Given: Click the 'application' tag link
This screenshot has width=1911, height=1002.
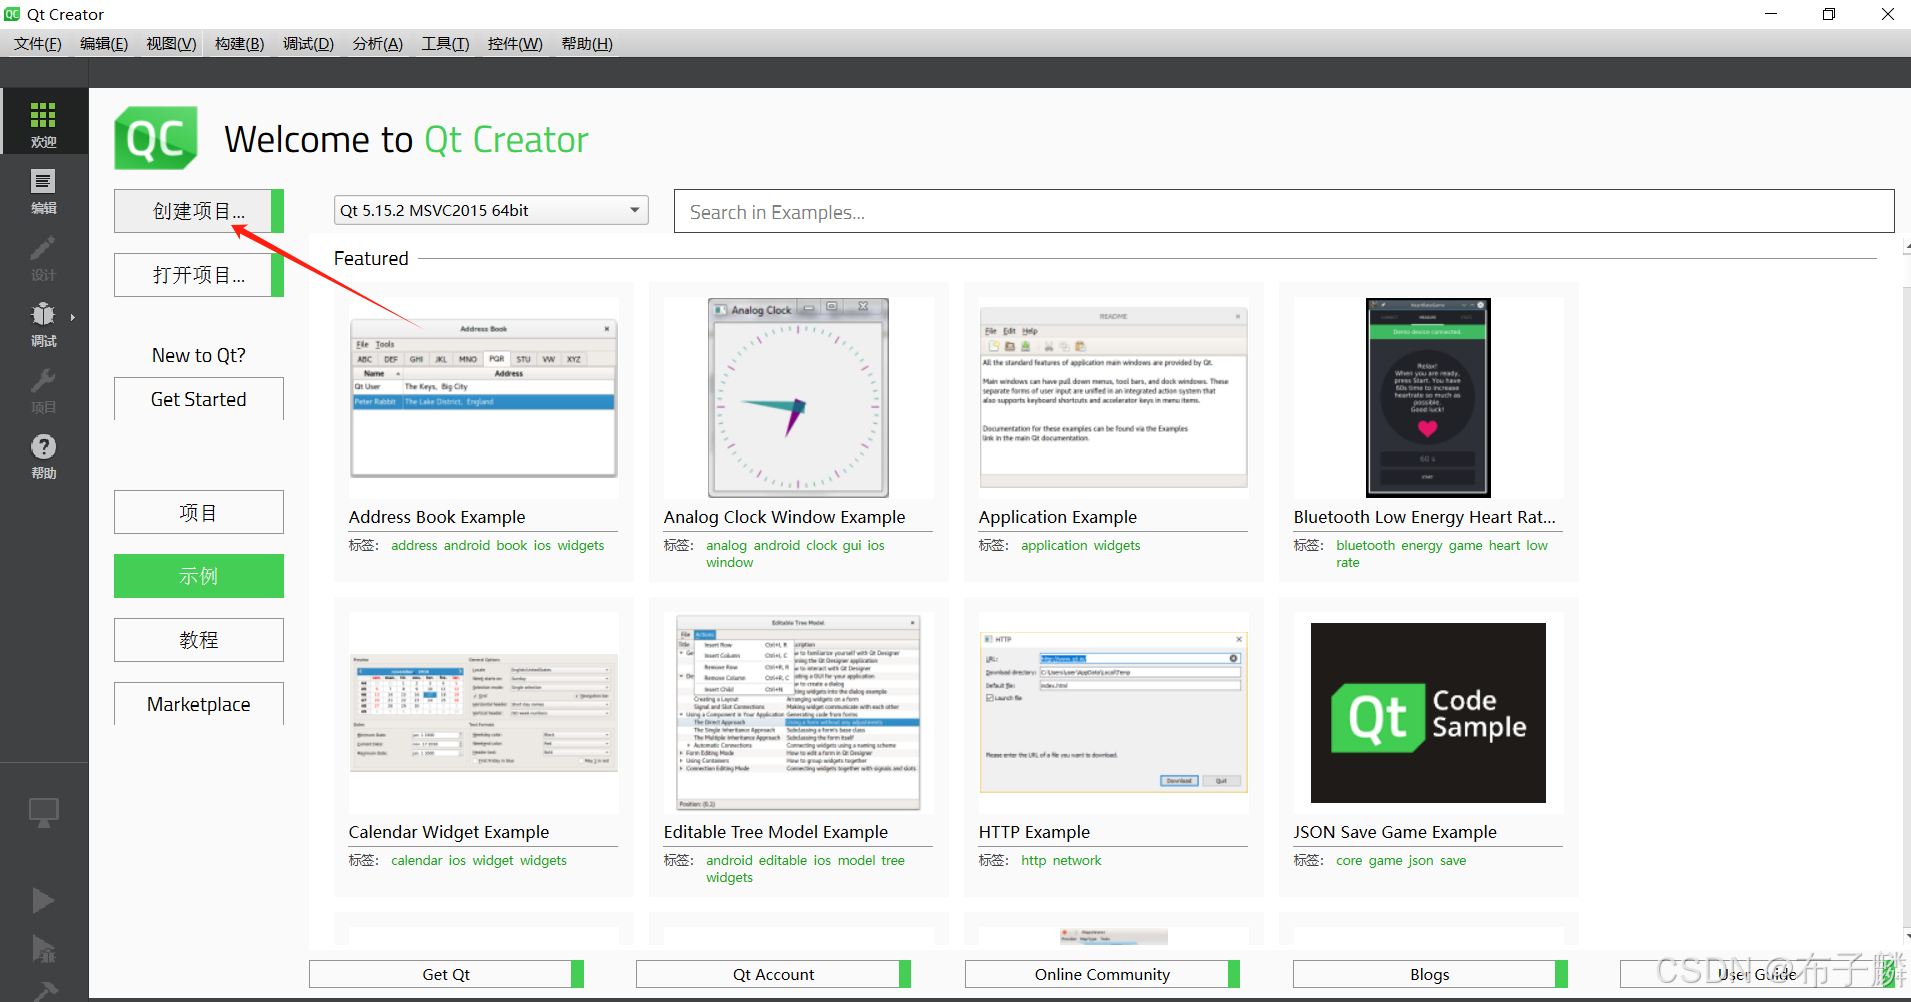Looking at the screenshot, I should tap(1054, 545).
